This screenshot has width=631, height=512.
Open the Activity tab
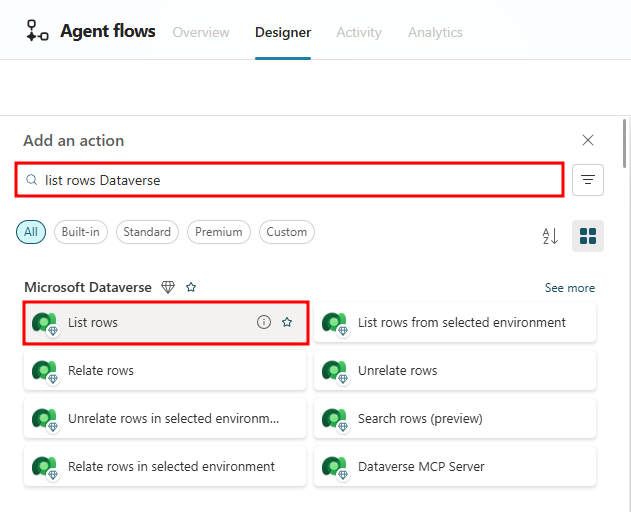click(x=359, y=32)
